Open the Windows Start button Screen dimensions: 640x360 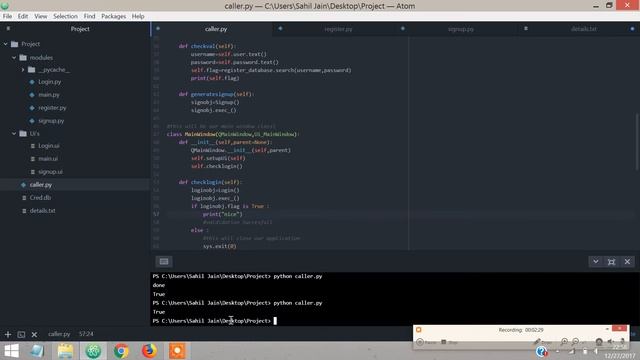pos(11,351)
